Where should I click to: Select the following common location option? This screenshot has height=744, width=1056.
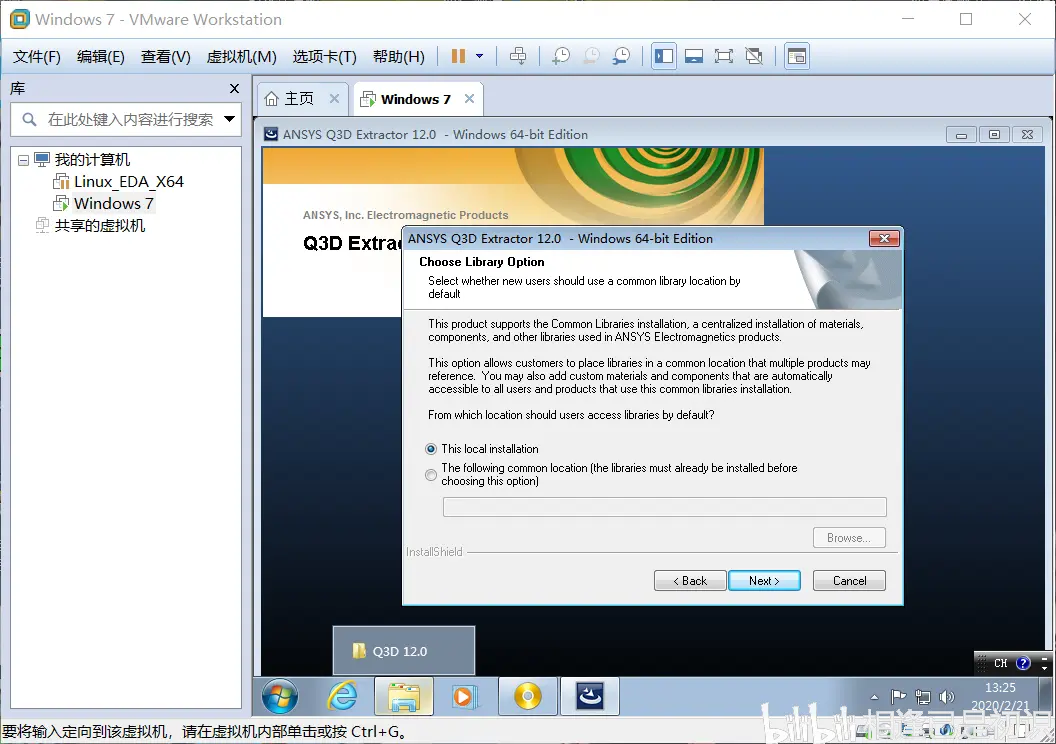431,475
